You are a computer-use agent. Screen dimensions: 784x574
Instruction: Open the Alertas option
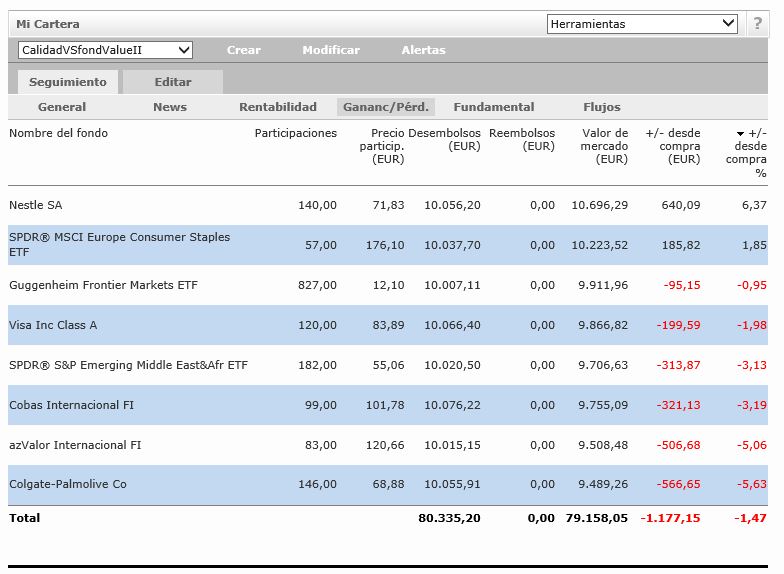(423, 50)
